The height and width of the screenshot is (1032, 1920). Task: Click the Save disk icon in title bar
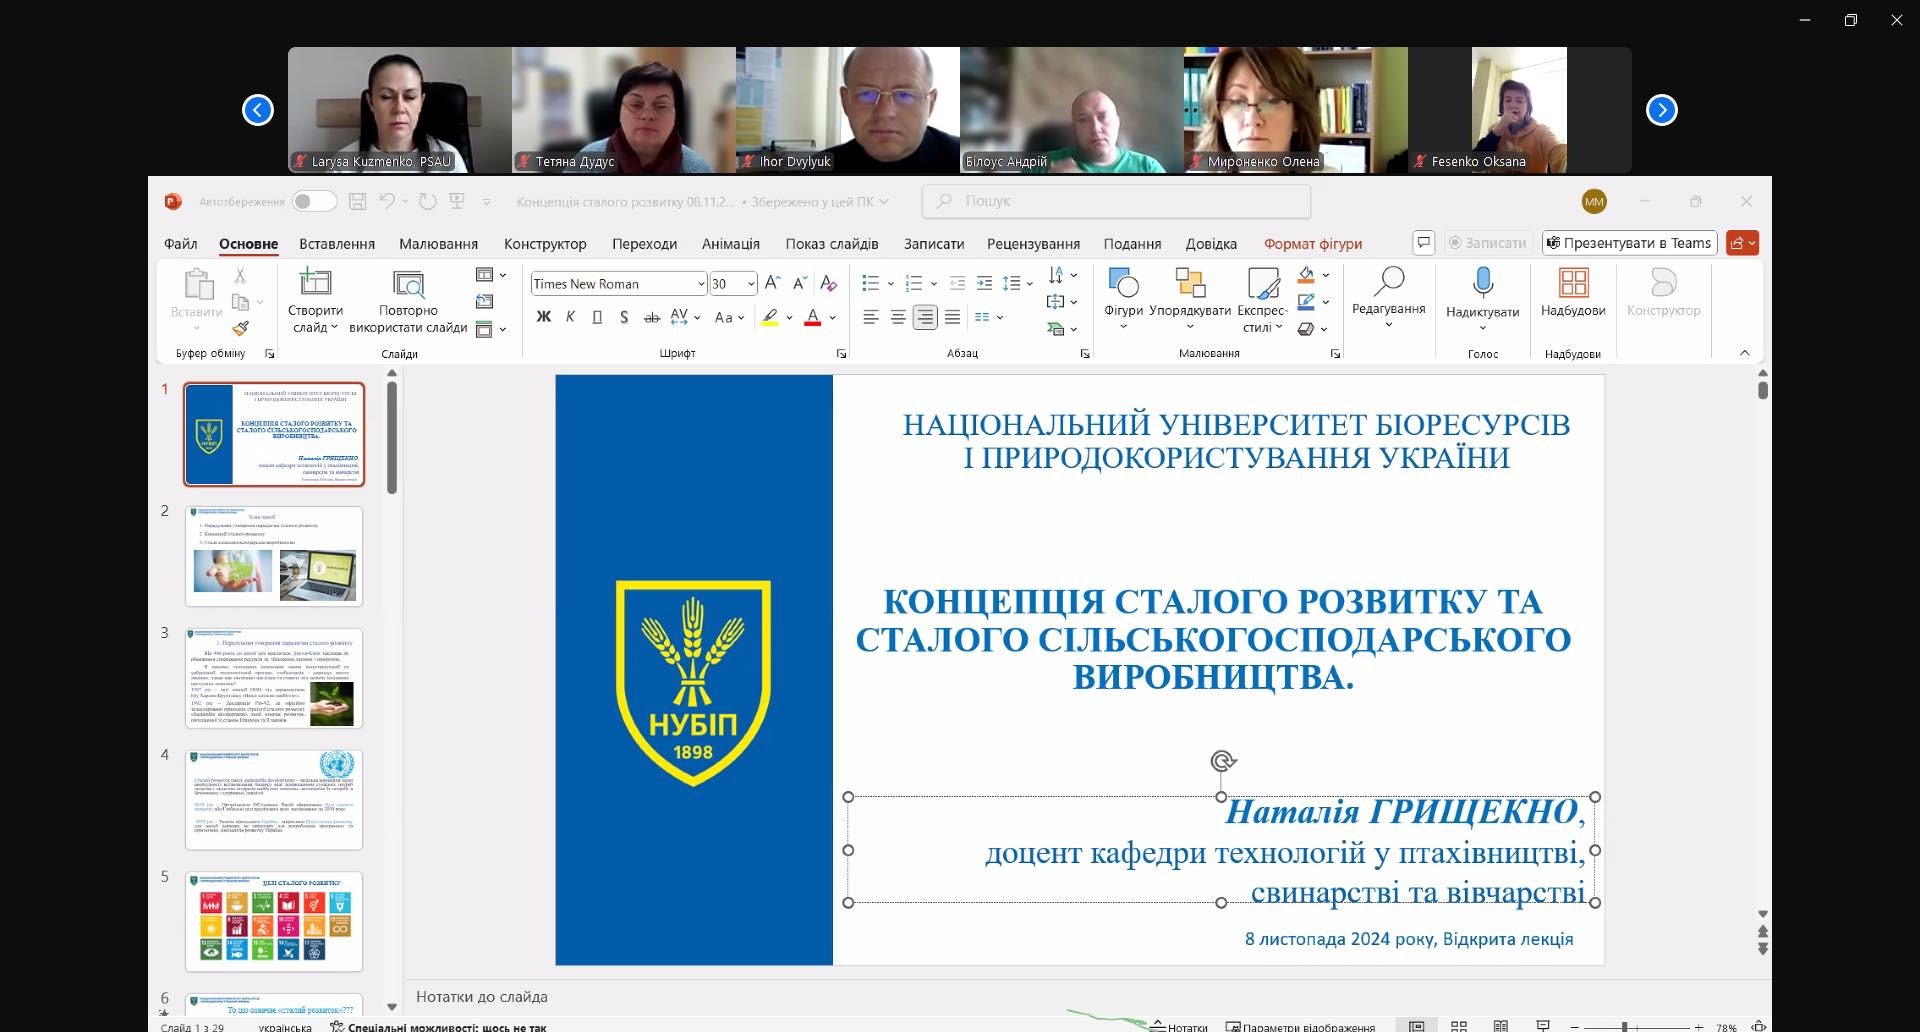357,201
